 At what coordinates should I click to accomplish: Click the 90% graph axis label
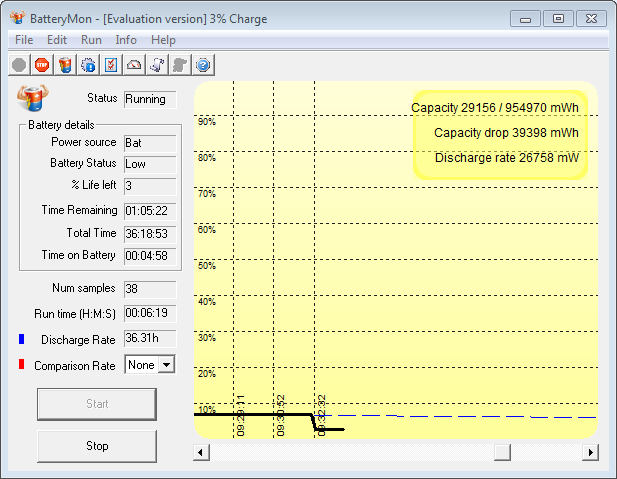pyautogui.click(x=207, y=122)
